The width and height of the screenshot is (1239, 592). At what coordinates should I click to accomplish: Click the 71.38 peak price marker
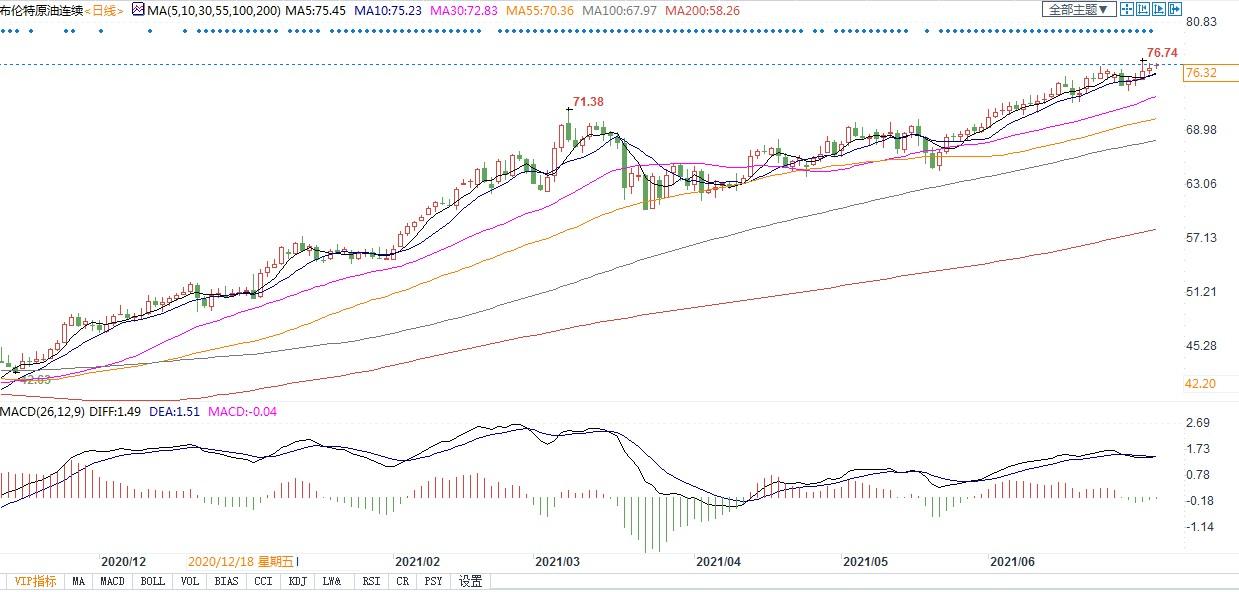pyautogui.click(x=587, y=101)
